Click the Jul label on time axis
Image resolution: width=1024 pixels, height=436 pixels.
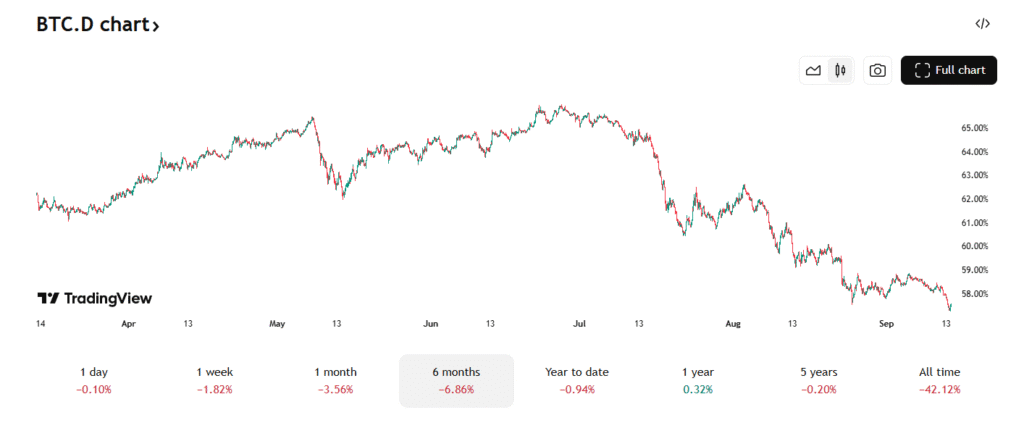coord(581,324)
